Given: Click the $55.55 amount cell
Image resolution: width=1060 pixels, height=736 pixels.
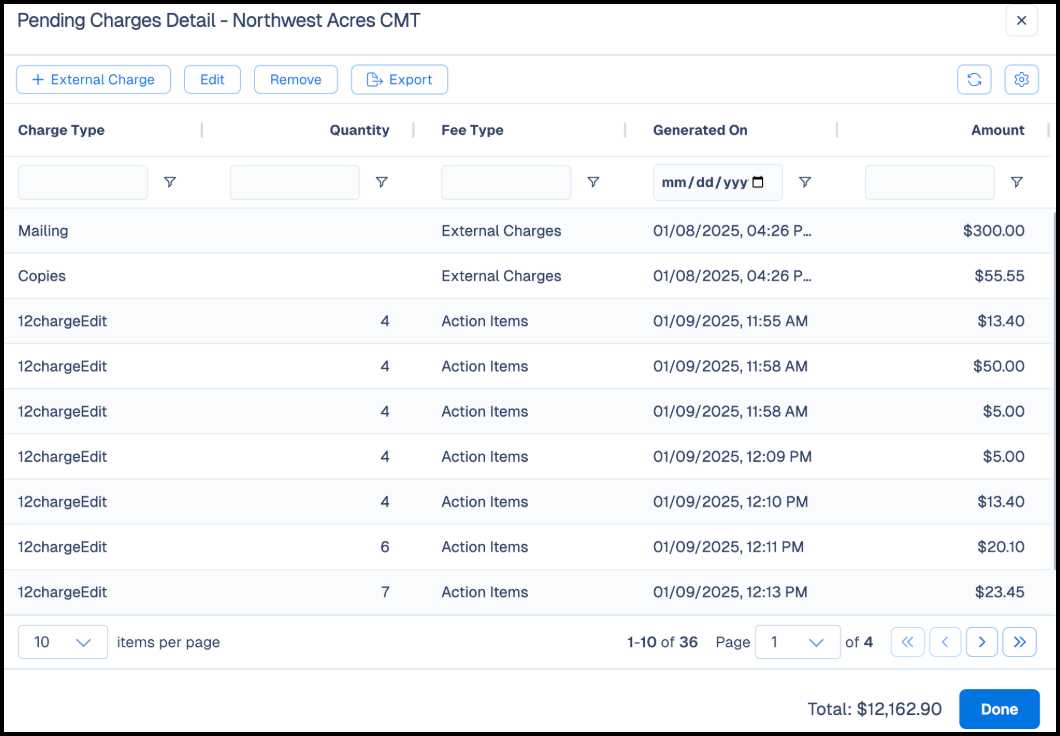Looking at the screenshot, I should [999, 276].
